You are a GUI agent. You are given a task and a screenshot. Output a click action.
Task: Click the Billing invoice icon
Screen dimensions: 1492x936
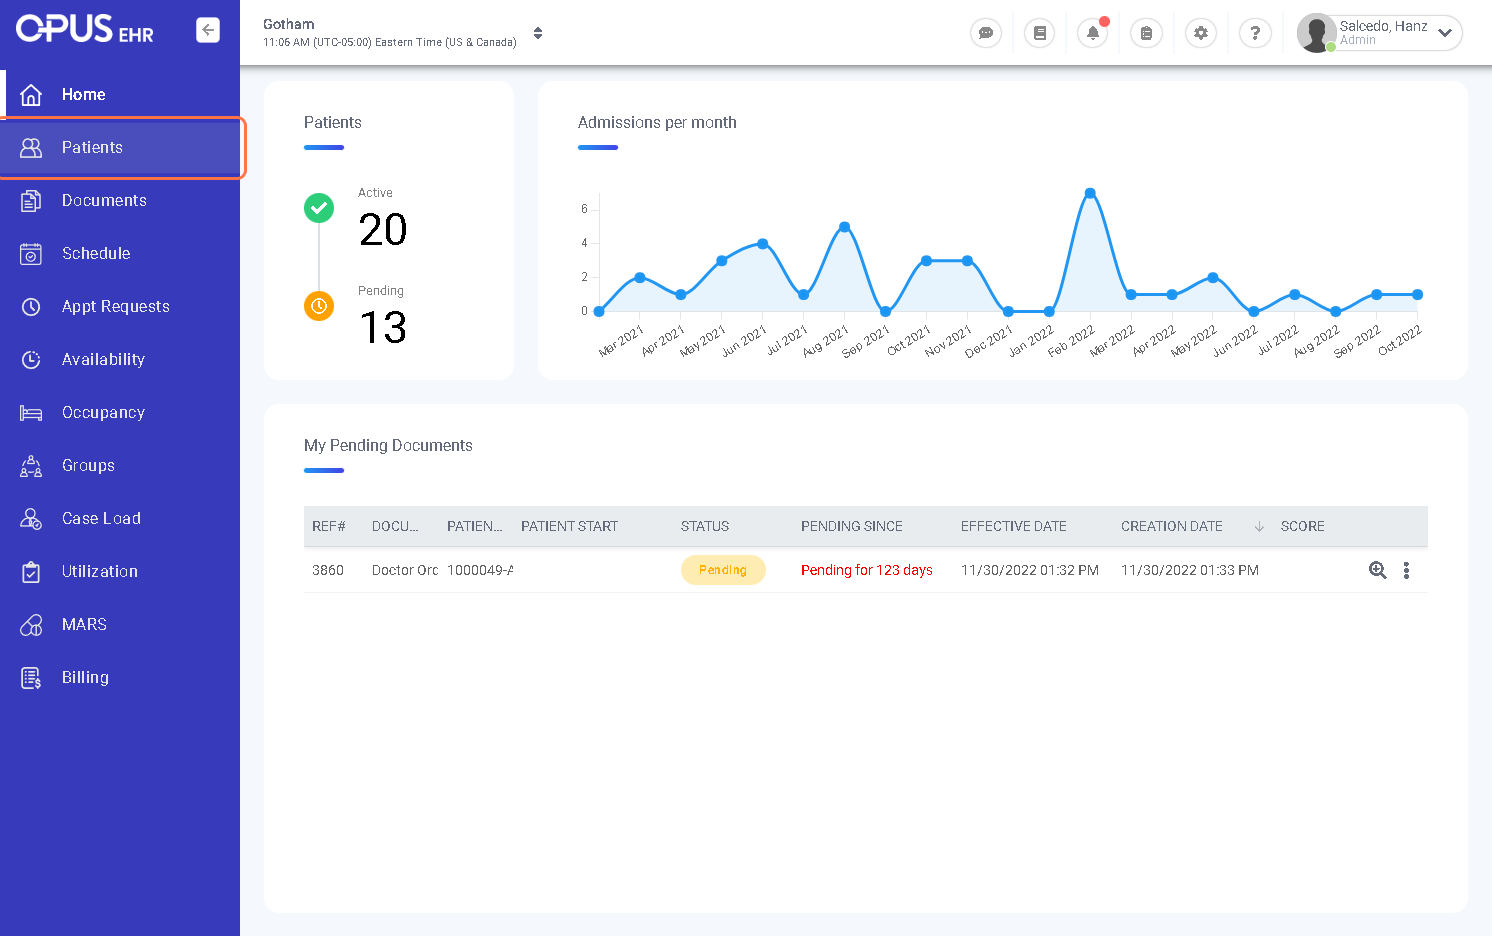(x=31, y=677)
